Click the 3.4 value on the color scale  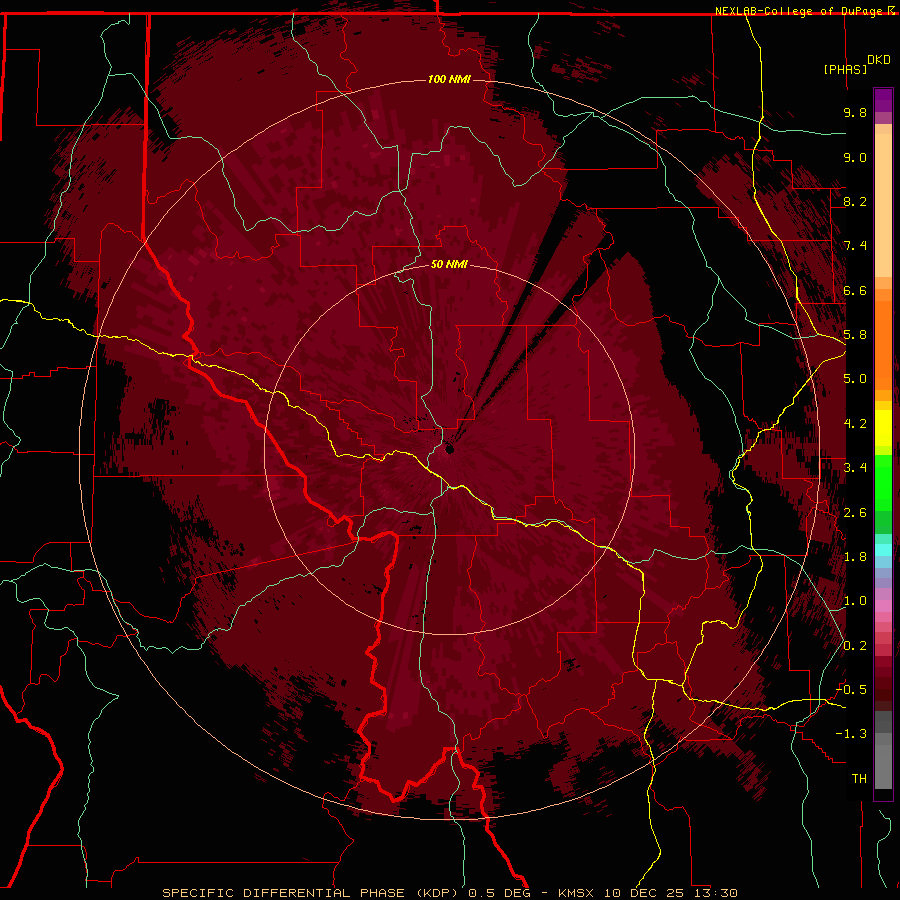click(x=855, y=468)
